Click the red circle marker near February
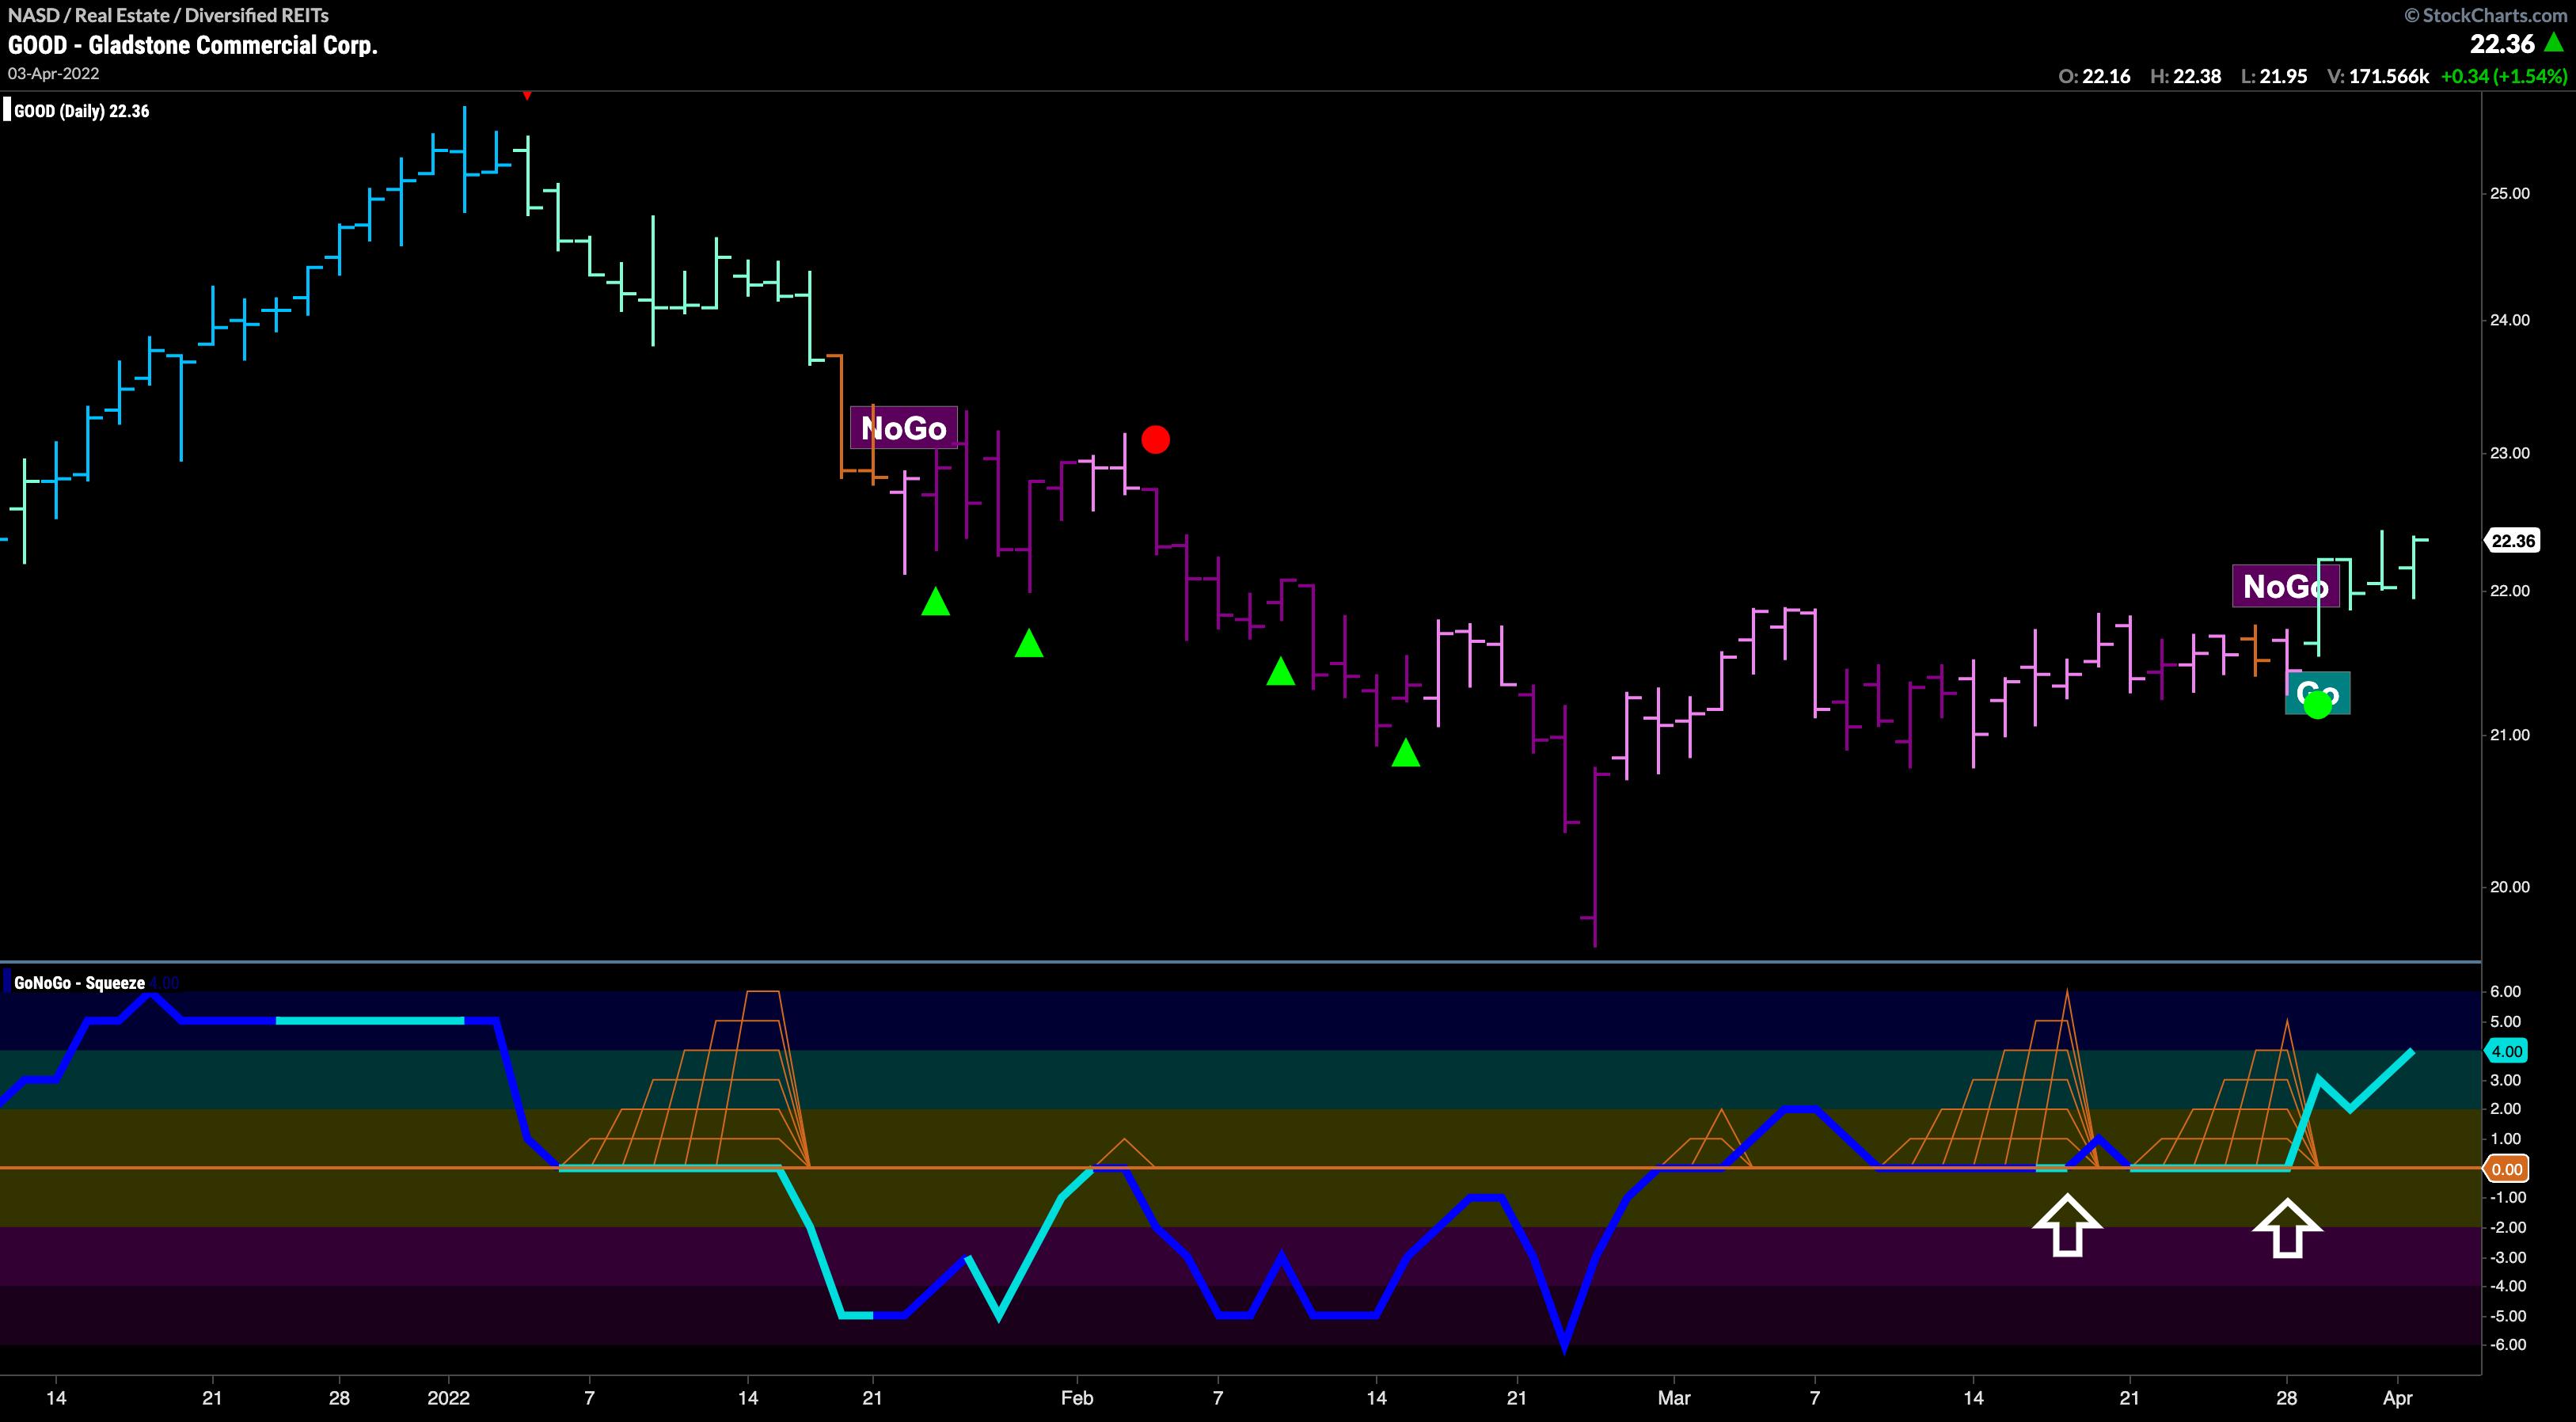Screen dimensions: 2576x1422 (1155, 440)
